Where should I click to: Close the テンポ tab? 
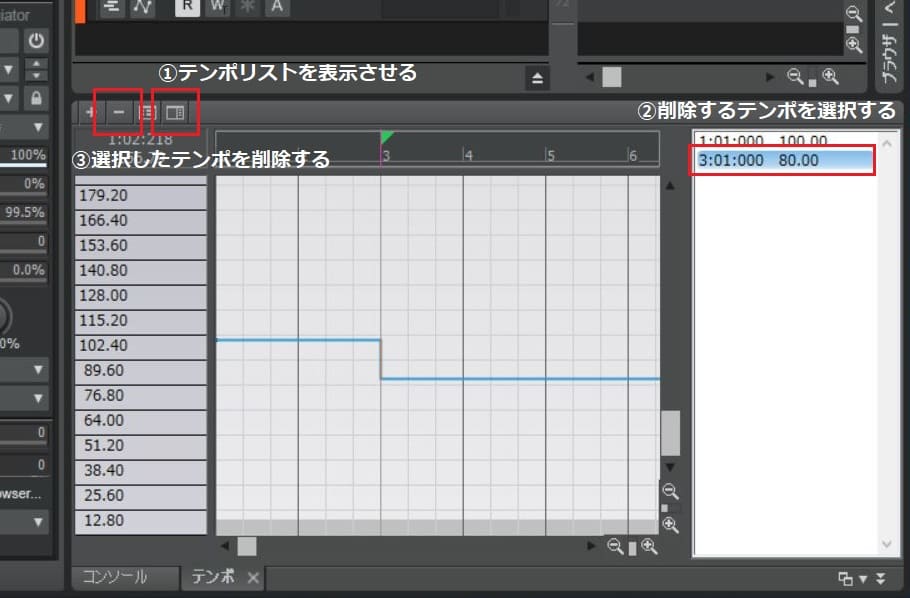click(253, 578)
